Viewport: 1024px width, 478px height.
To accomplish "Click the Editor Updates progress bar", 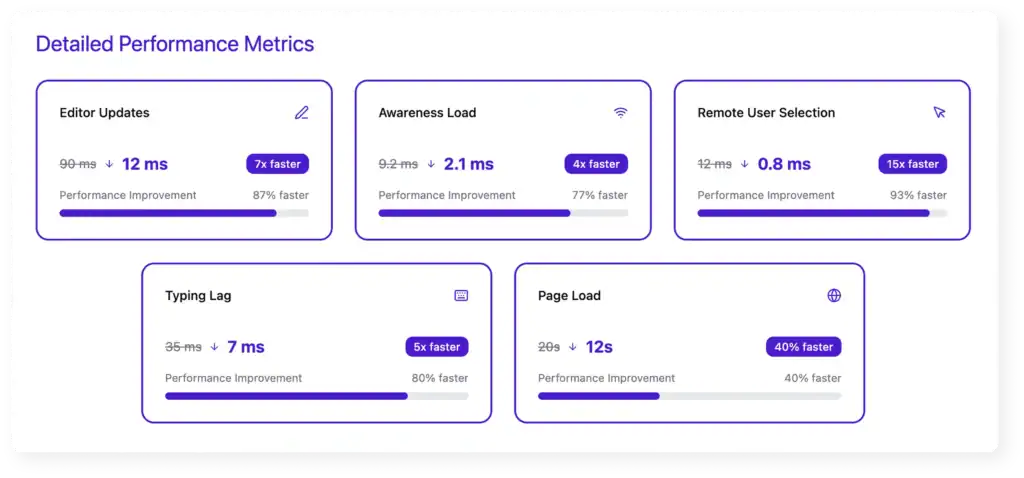I will coord(184,213).
